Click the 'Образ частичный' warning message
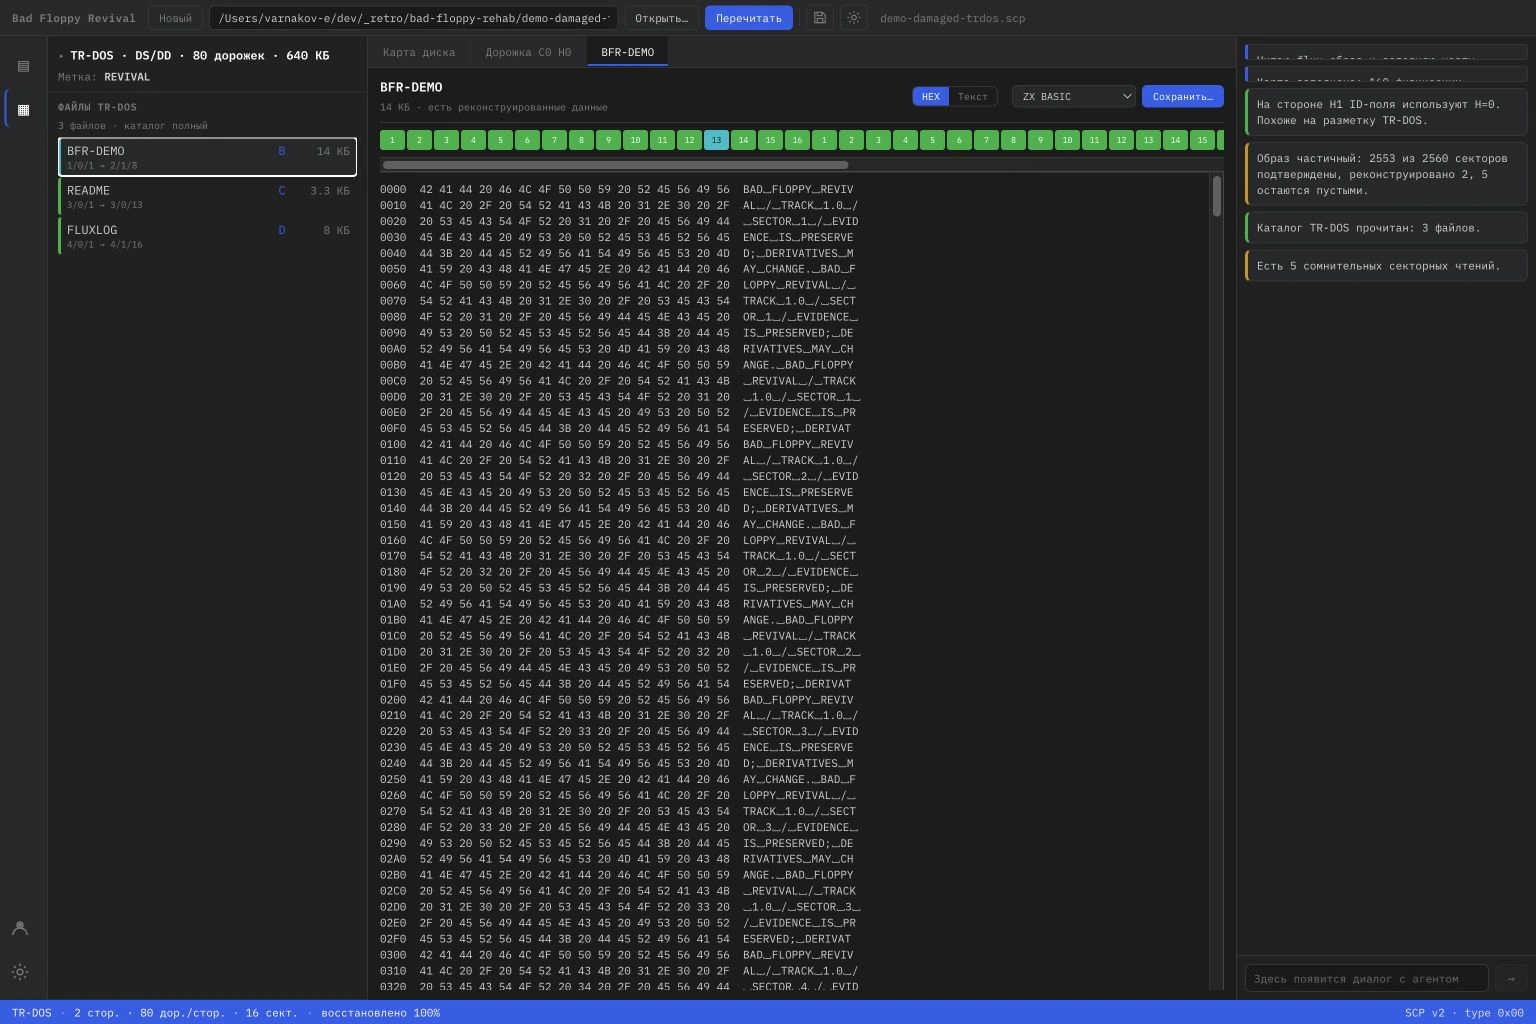 [x=1386, y=174]
